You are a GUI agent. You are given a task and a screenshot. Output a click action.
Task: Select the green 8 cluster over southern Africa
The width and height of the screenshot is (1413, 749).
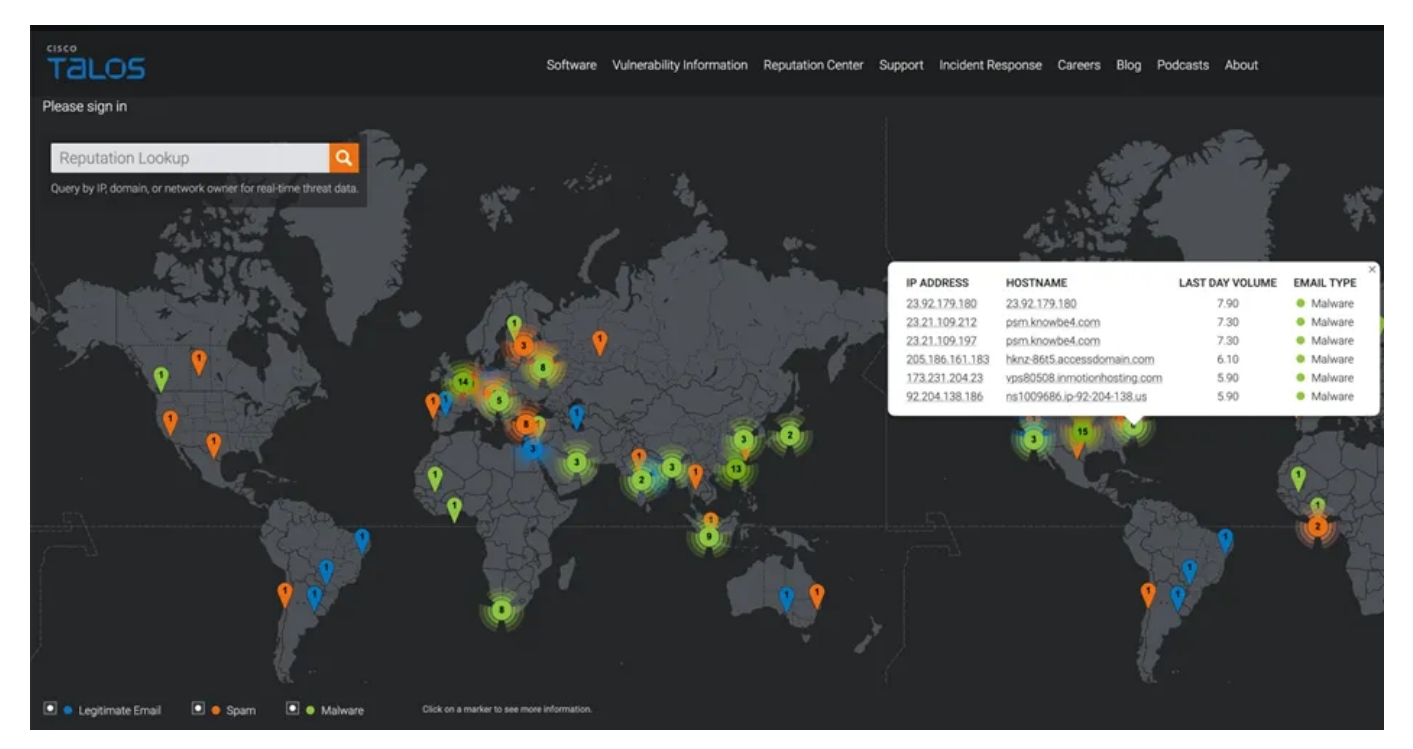coord(501,610)
